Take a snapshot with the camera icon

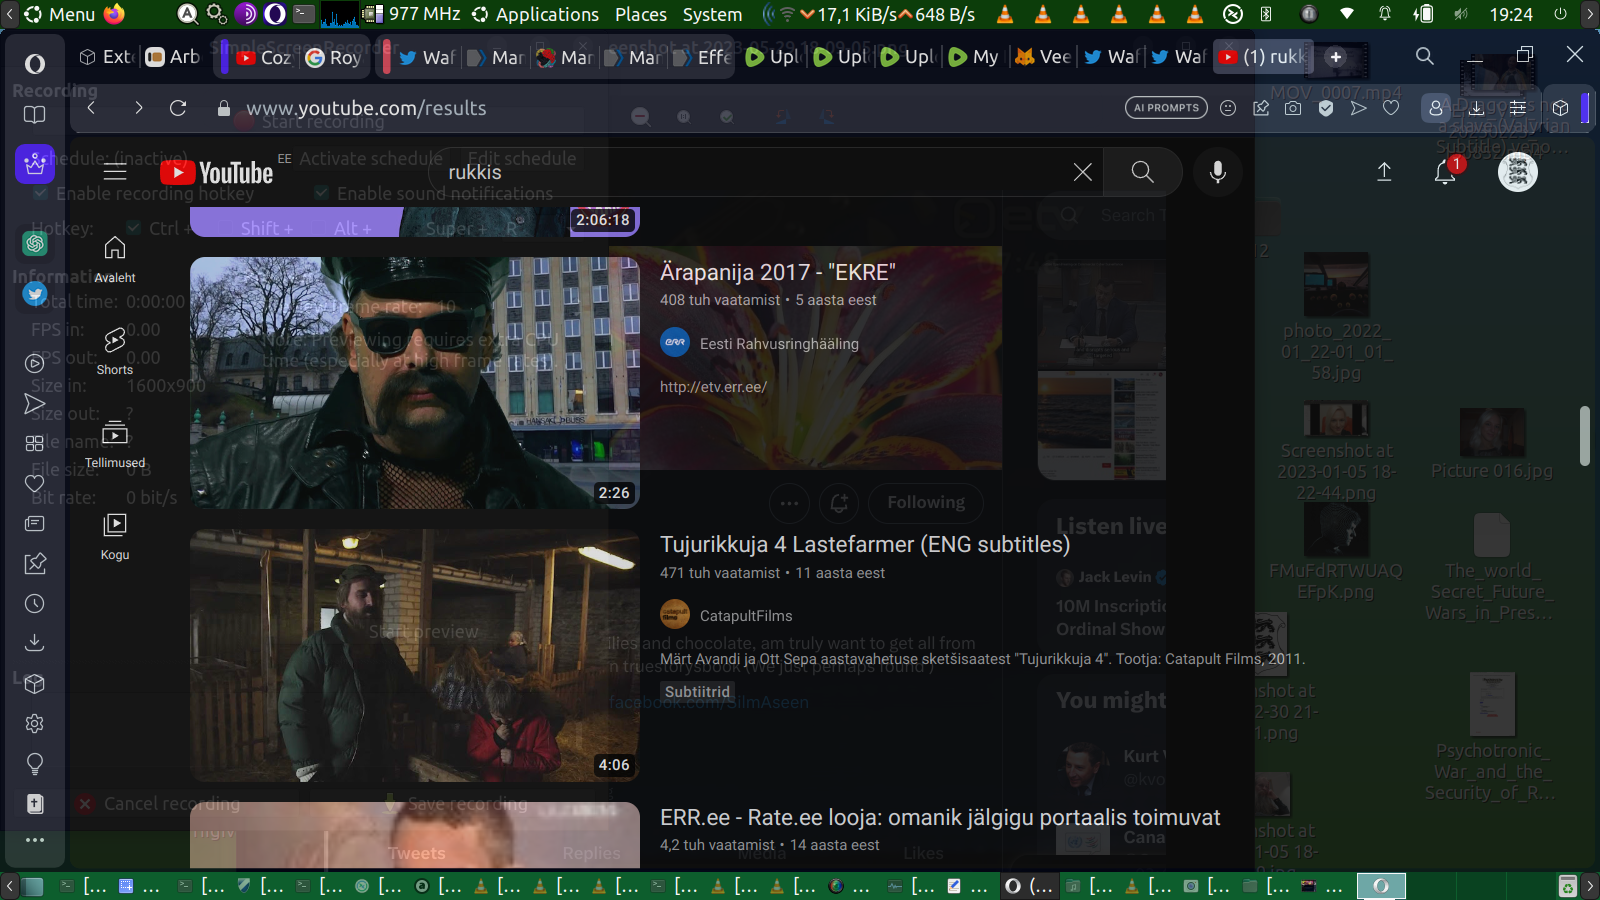coord(1293,108)
